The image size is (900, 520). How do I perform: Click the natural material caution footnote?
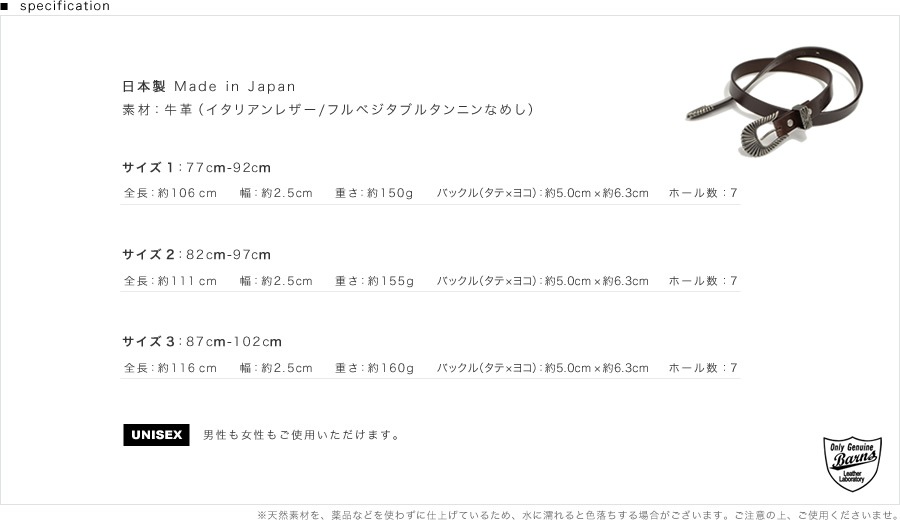click(x=577, y=514)
